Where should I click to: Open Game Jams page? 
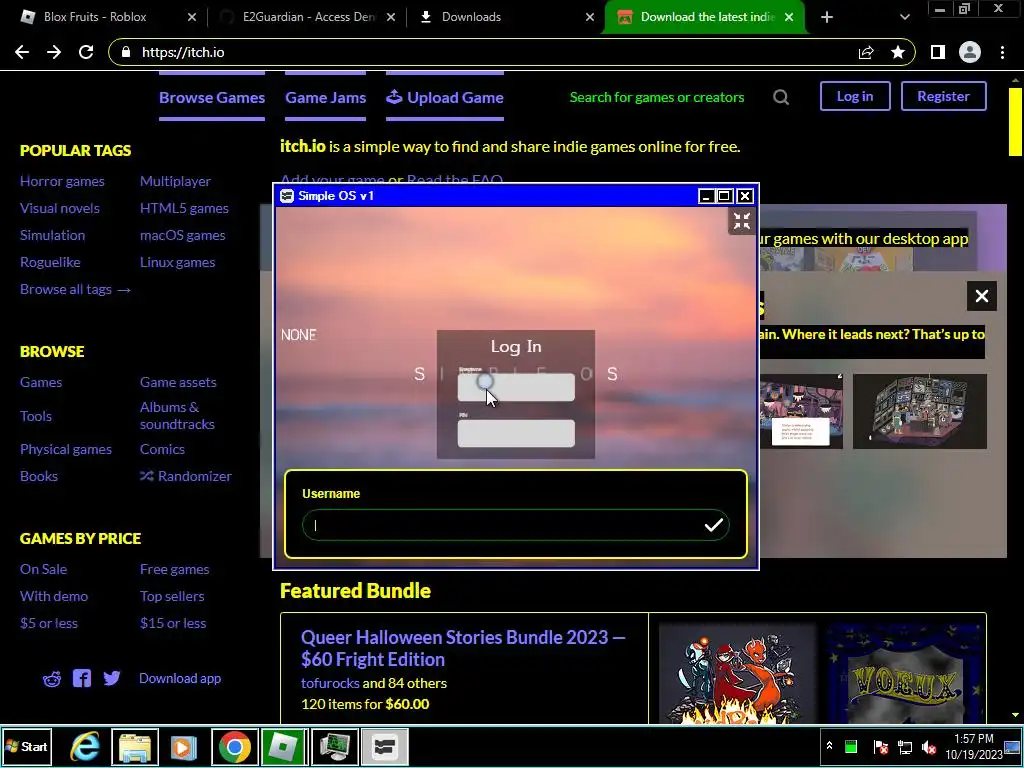[325, 97]
